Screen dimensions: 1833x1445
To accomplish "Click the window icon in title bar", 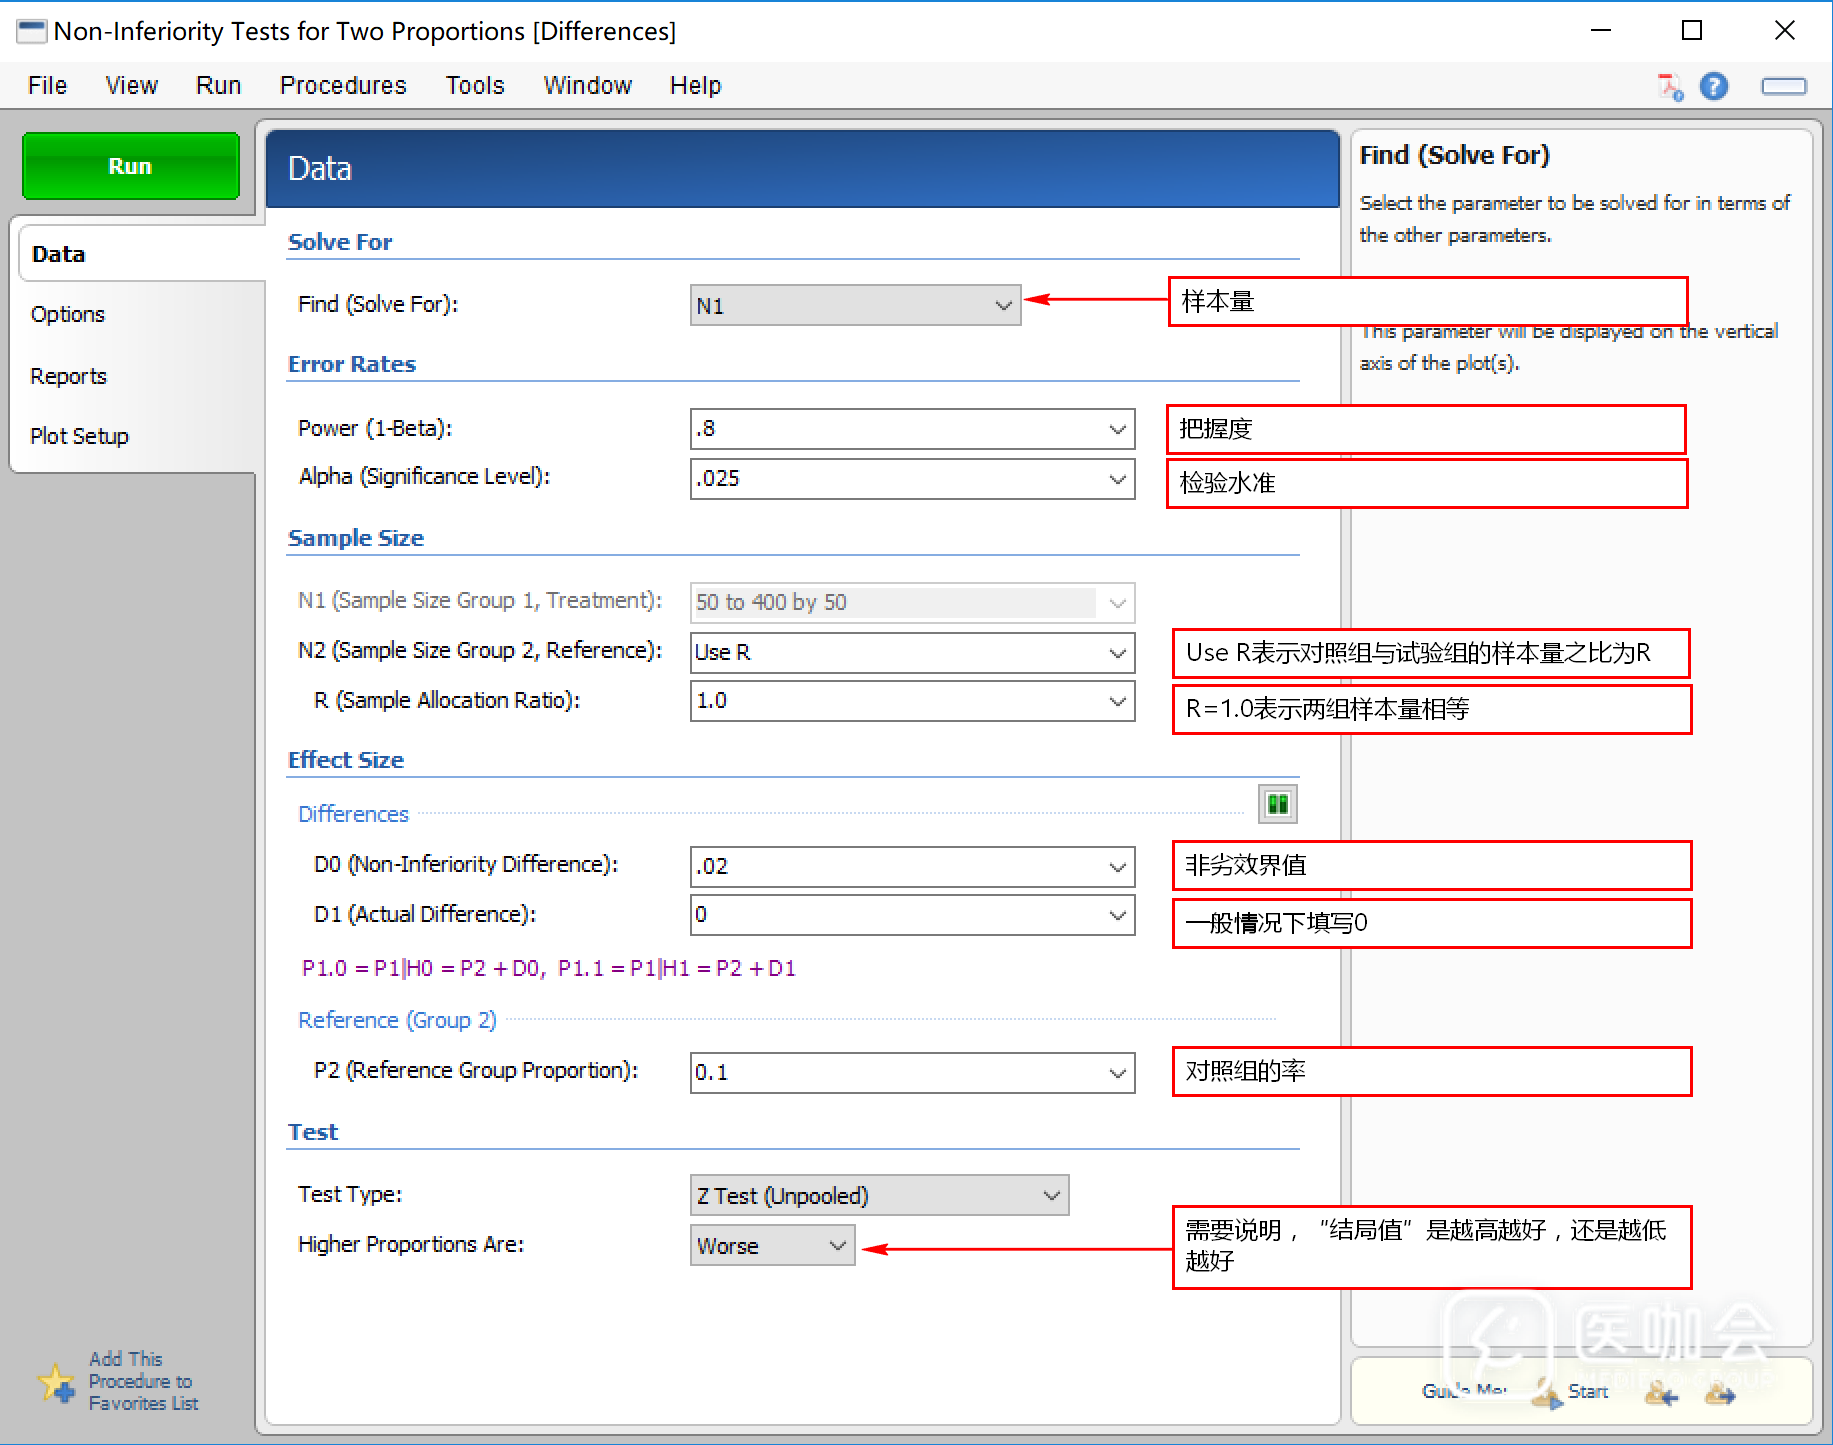I will 31,31.
